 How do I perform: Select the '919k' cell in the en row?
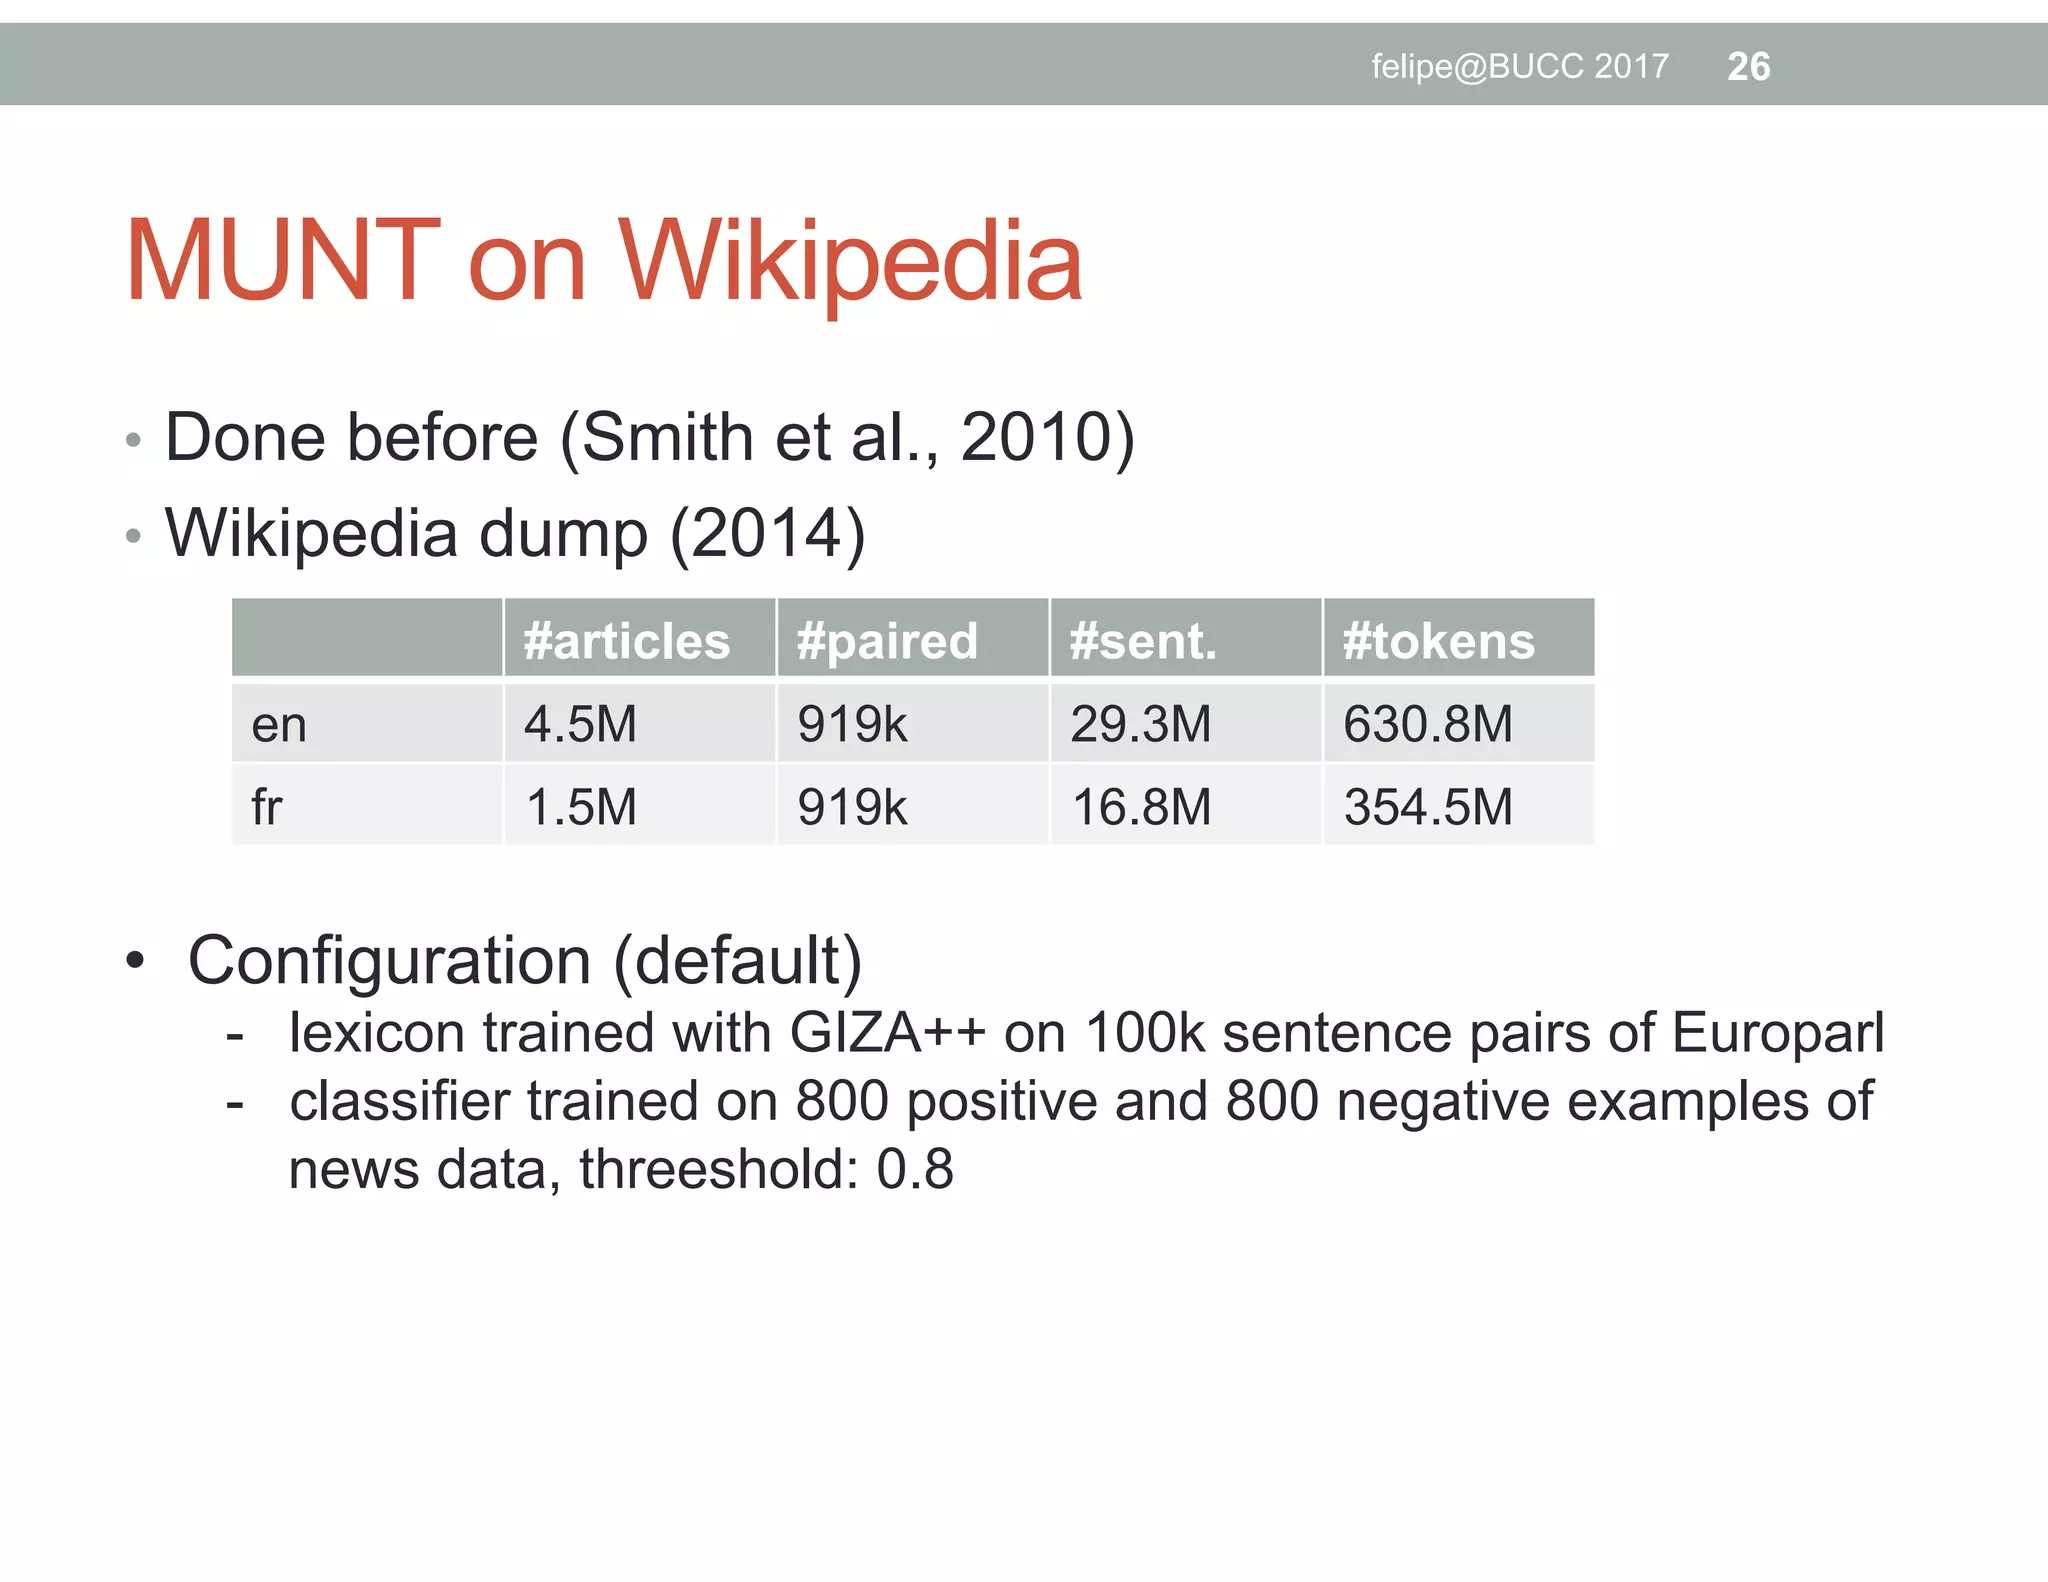[913, 722]
